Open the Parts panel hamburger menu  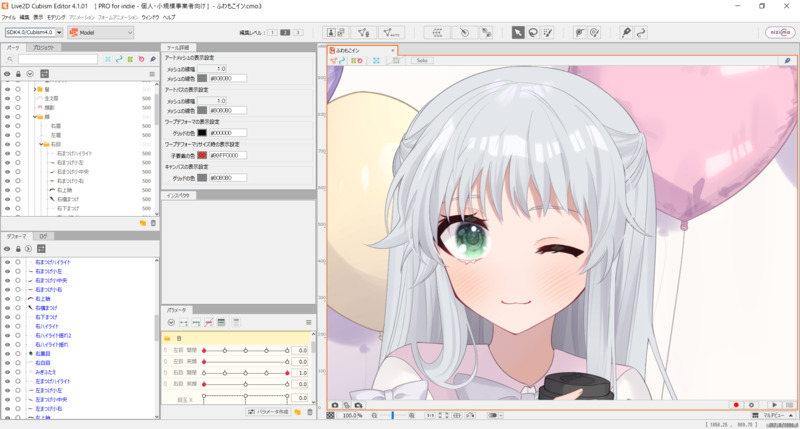coord(152,74)
